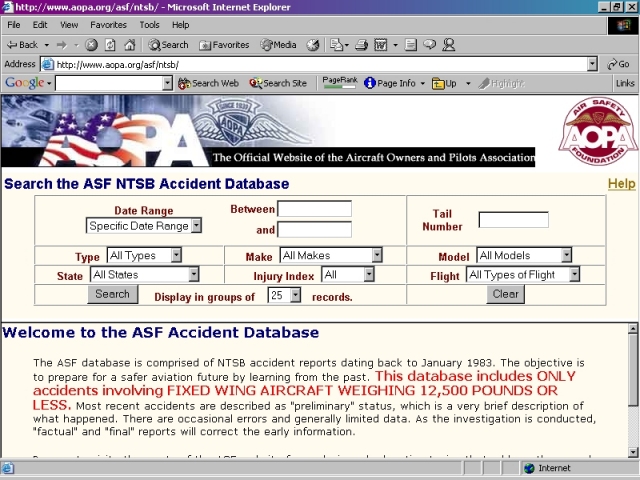Click Google toolbar Search Web button

(x=208, y=83)
